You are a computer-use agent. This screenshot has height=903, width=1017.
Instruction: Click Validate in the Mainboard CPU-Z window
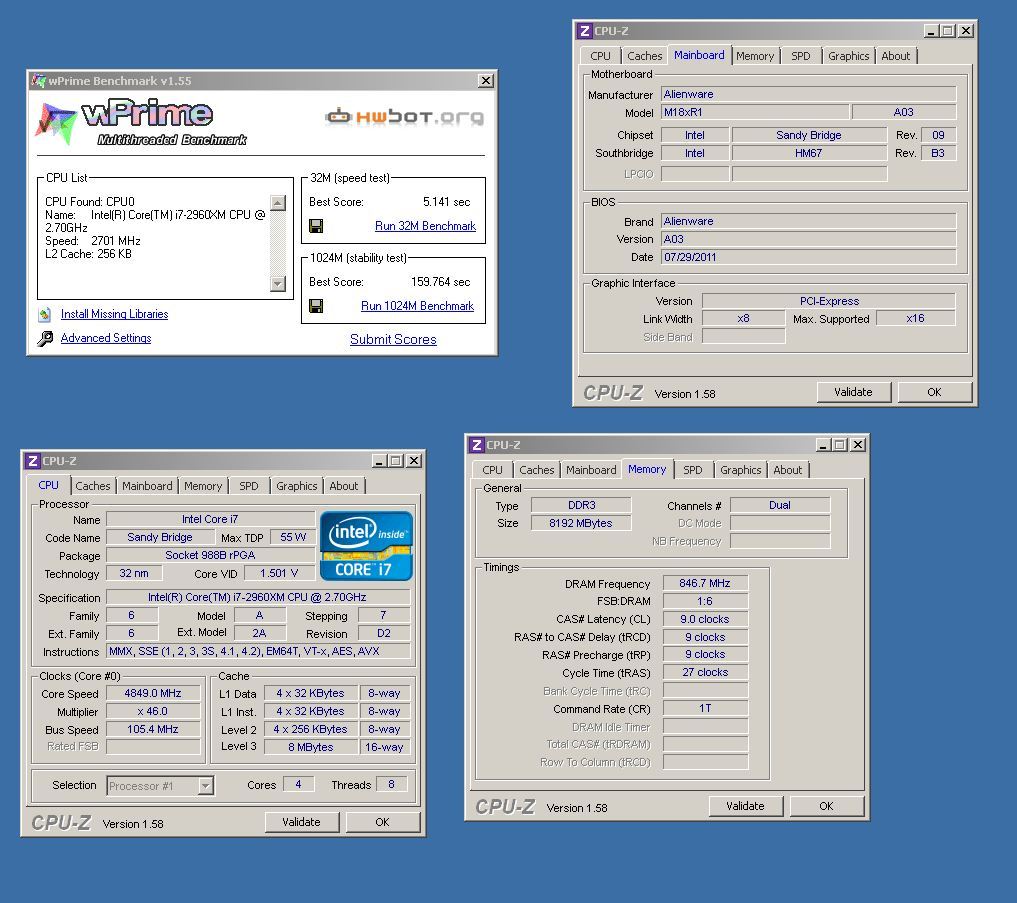[x=853, y=392]
